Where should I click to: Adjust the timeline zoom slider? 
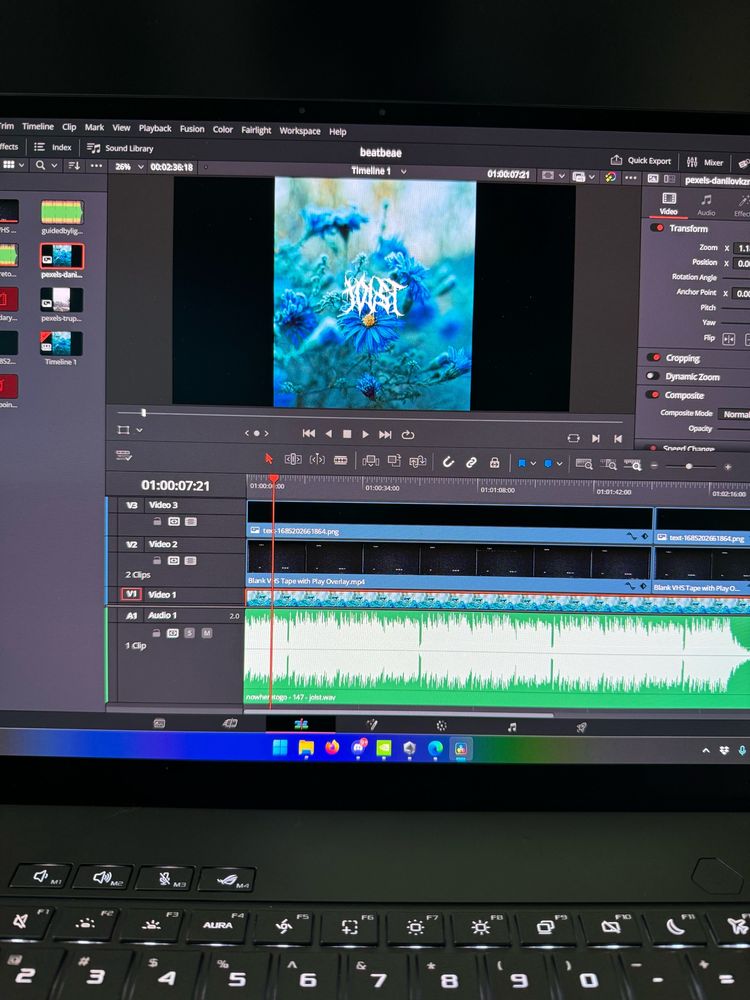coord(689,466)
